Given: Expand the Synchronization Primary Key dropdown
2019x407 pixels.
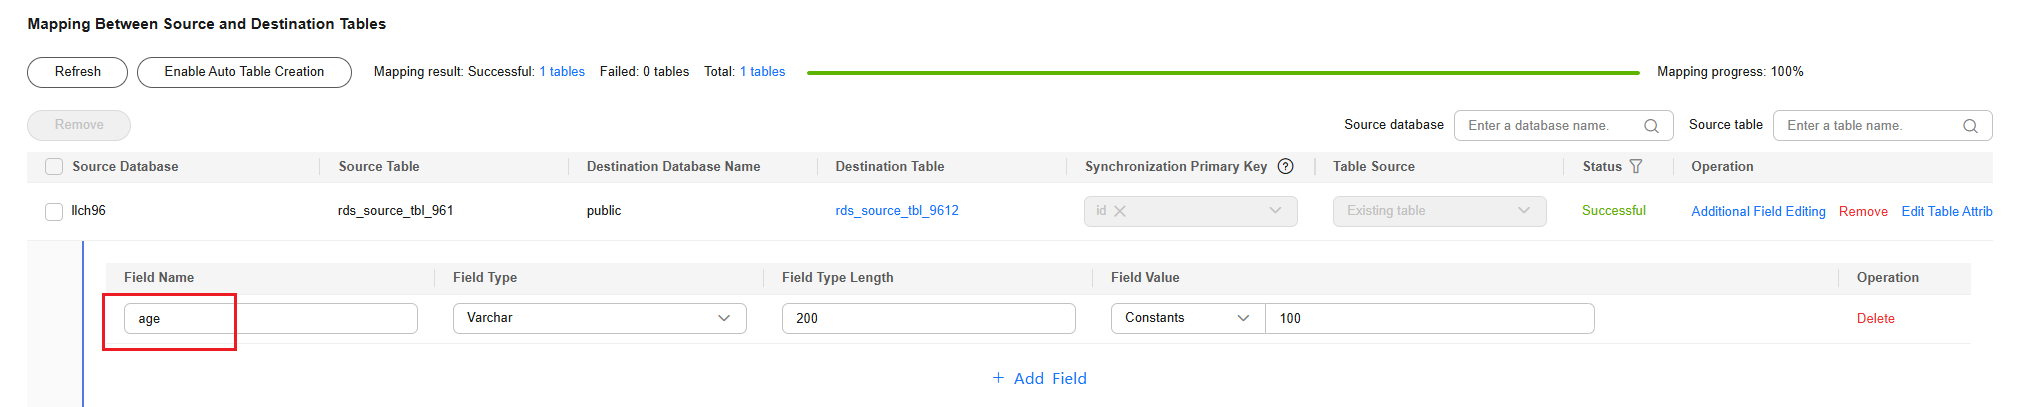Looking at the screenshot, I should pyautogui.click(x=1275, y=211).
